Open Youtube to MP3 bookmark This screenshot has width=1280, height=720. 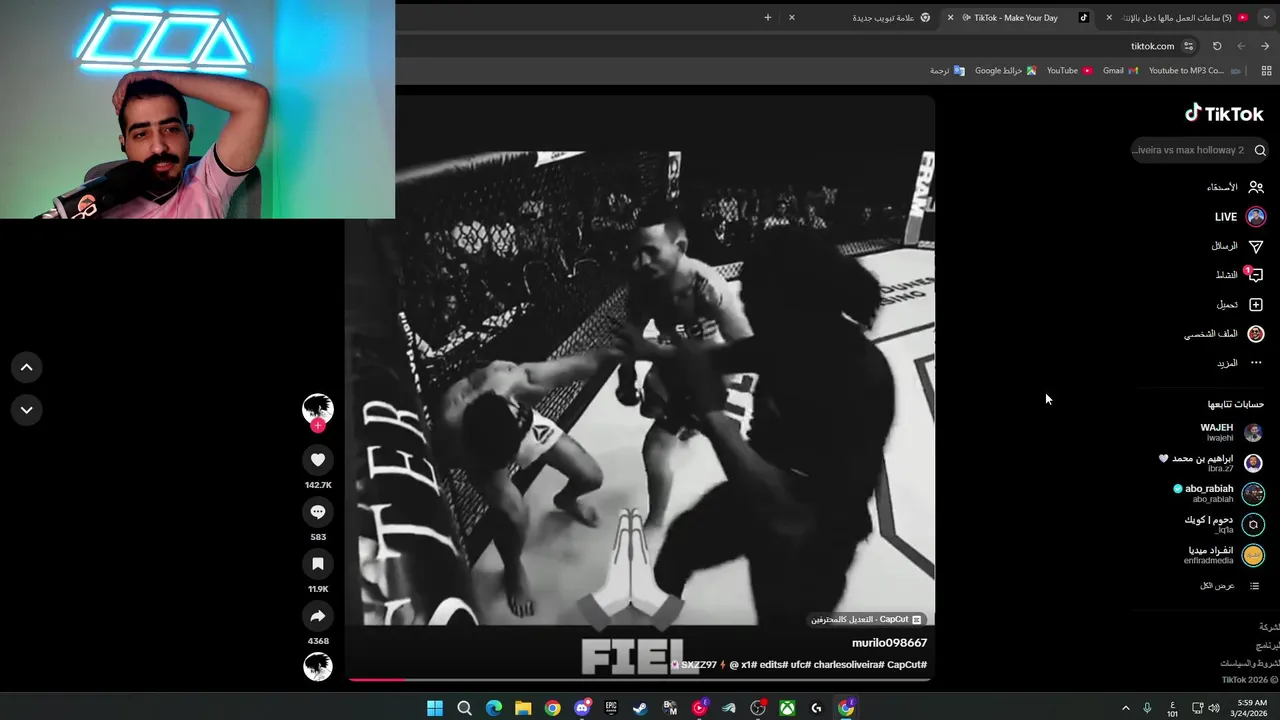[x=1195, y=71]
